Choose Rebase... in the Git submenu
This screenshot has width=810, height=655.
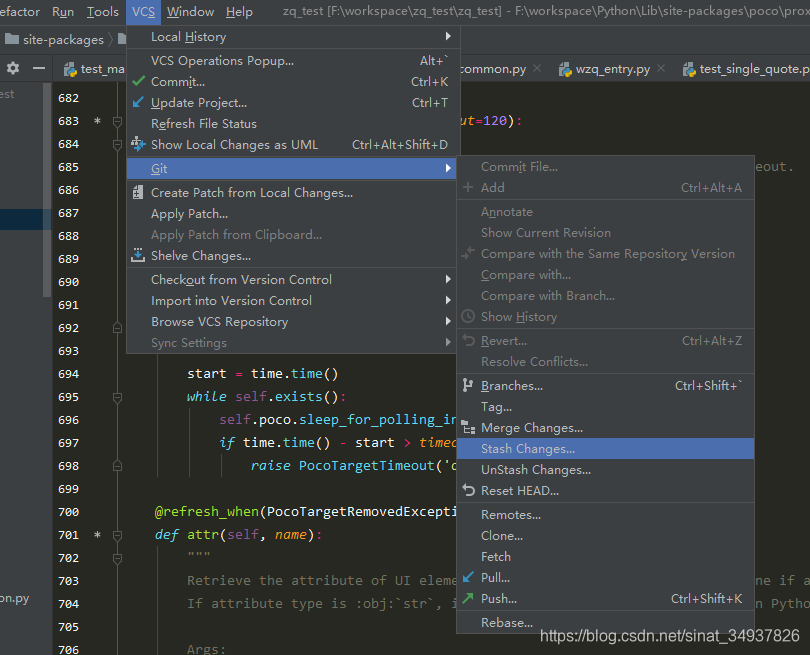coord(605,622)
